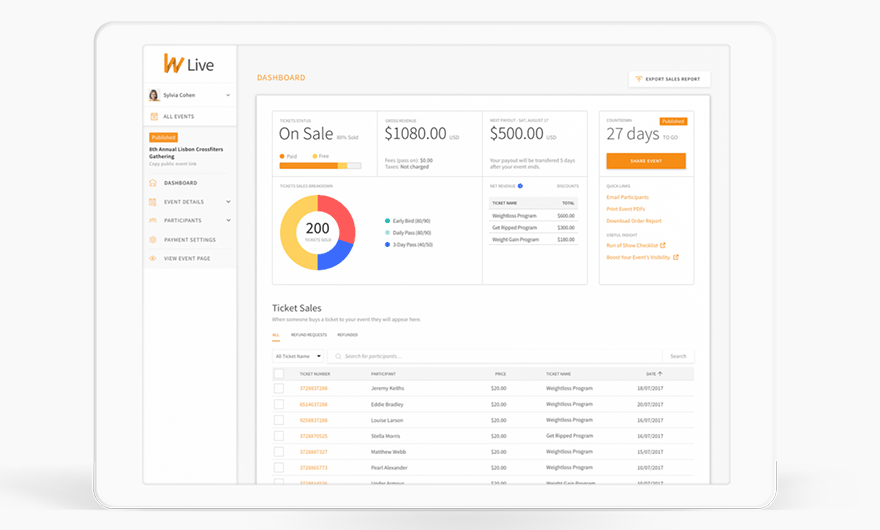Check the box for Jeremy Keiths' ticket
The image size is (880, 530).
click(279, 388)
